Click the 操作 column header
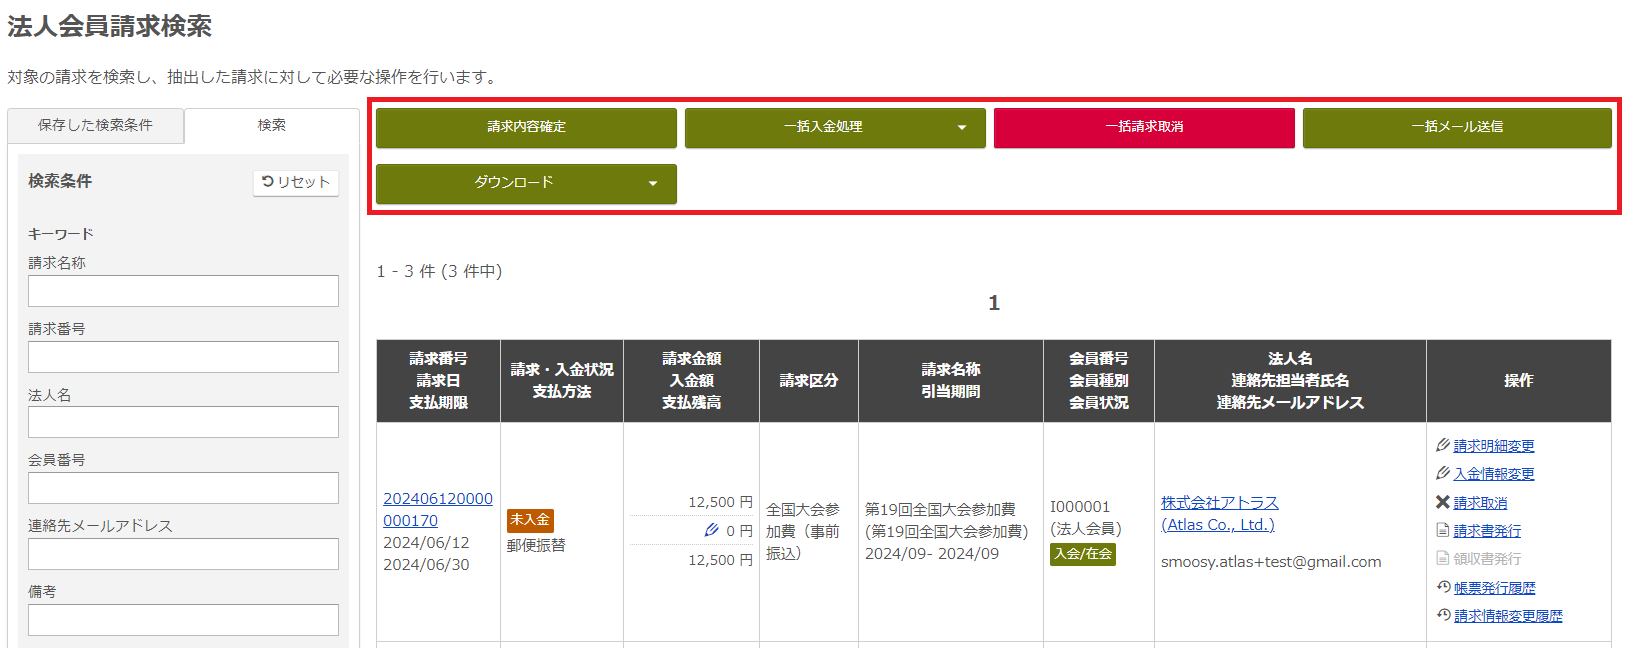Image resolution: width=1628 pixels, height=648 pixels. (x=1519, y=381)
